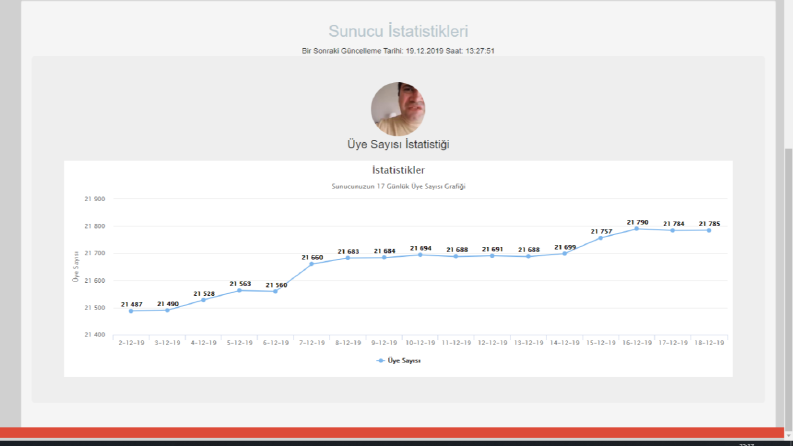Screen dimensions: 793x446
Task: Select the 21 683 data point
Action: coord(348,258)
